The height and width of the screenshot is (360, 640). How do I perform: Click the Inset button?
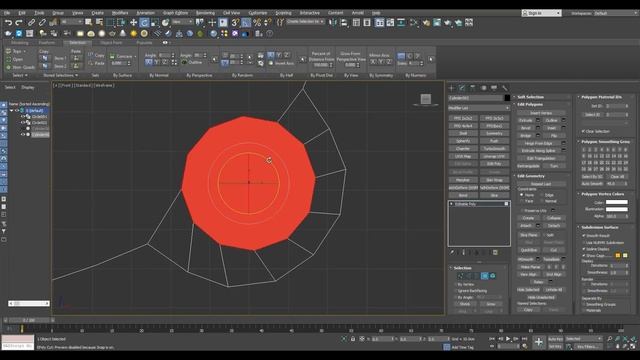point(551,128)
